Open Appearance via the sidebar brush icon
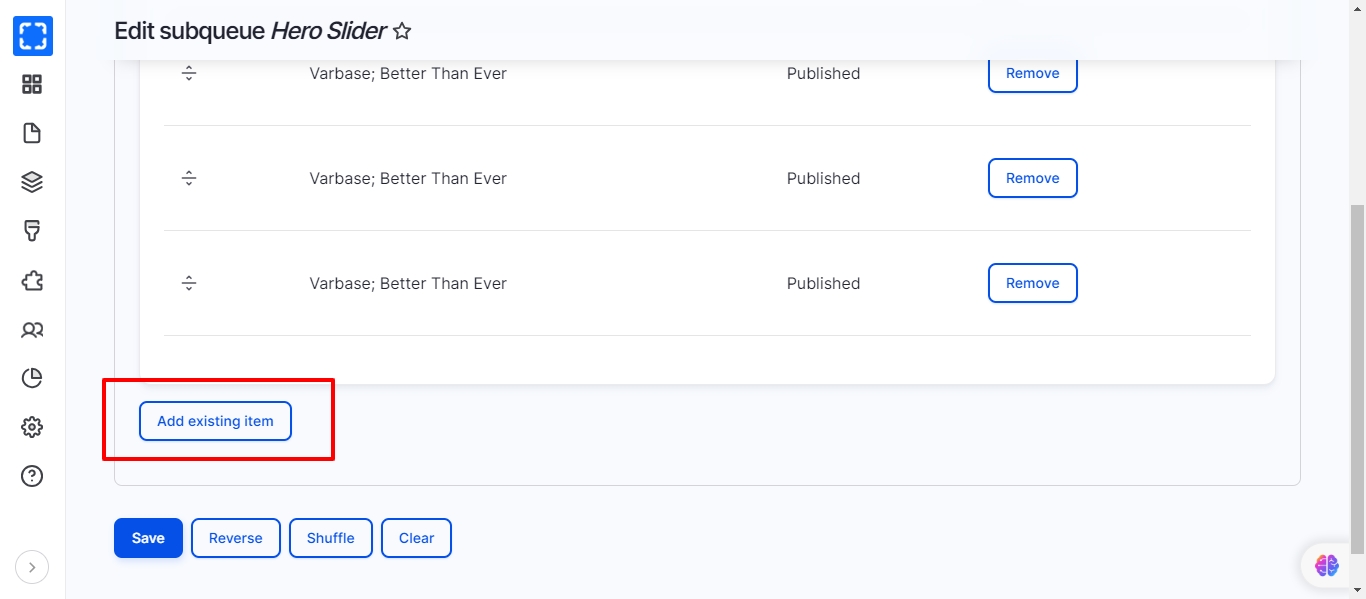 tap(32, 231)
